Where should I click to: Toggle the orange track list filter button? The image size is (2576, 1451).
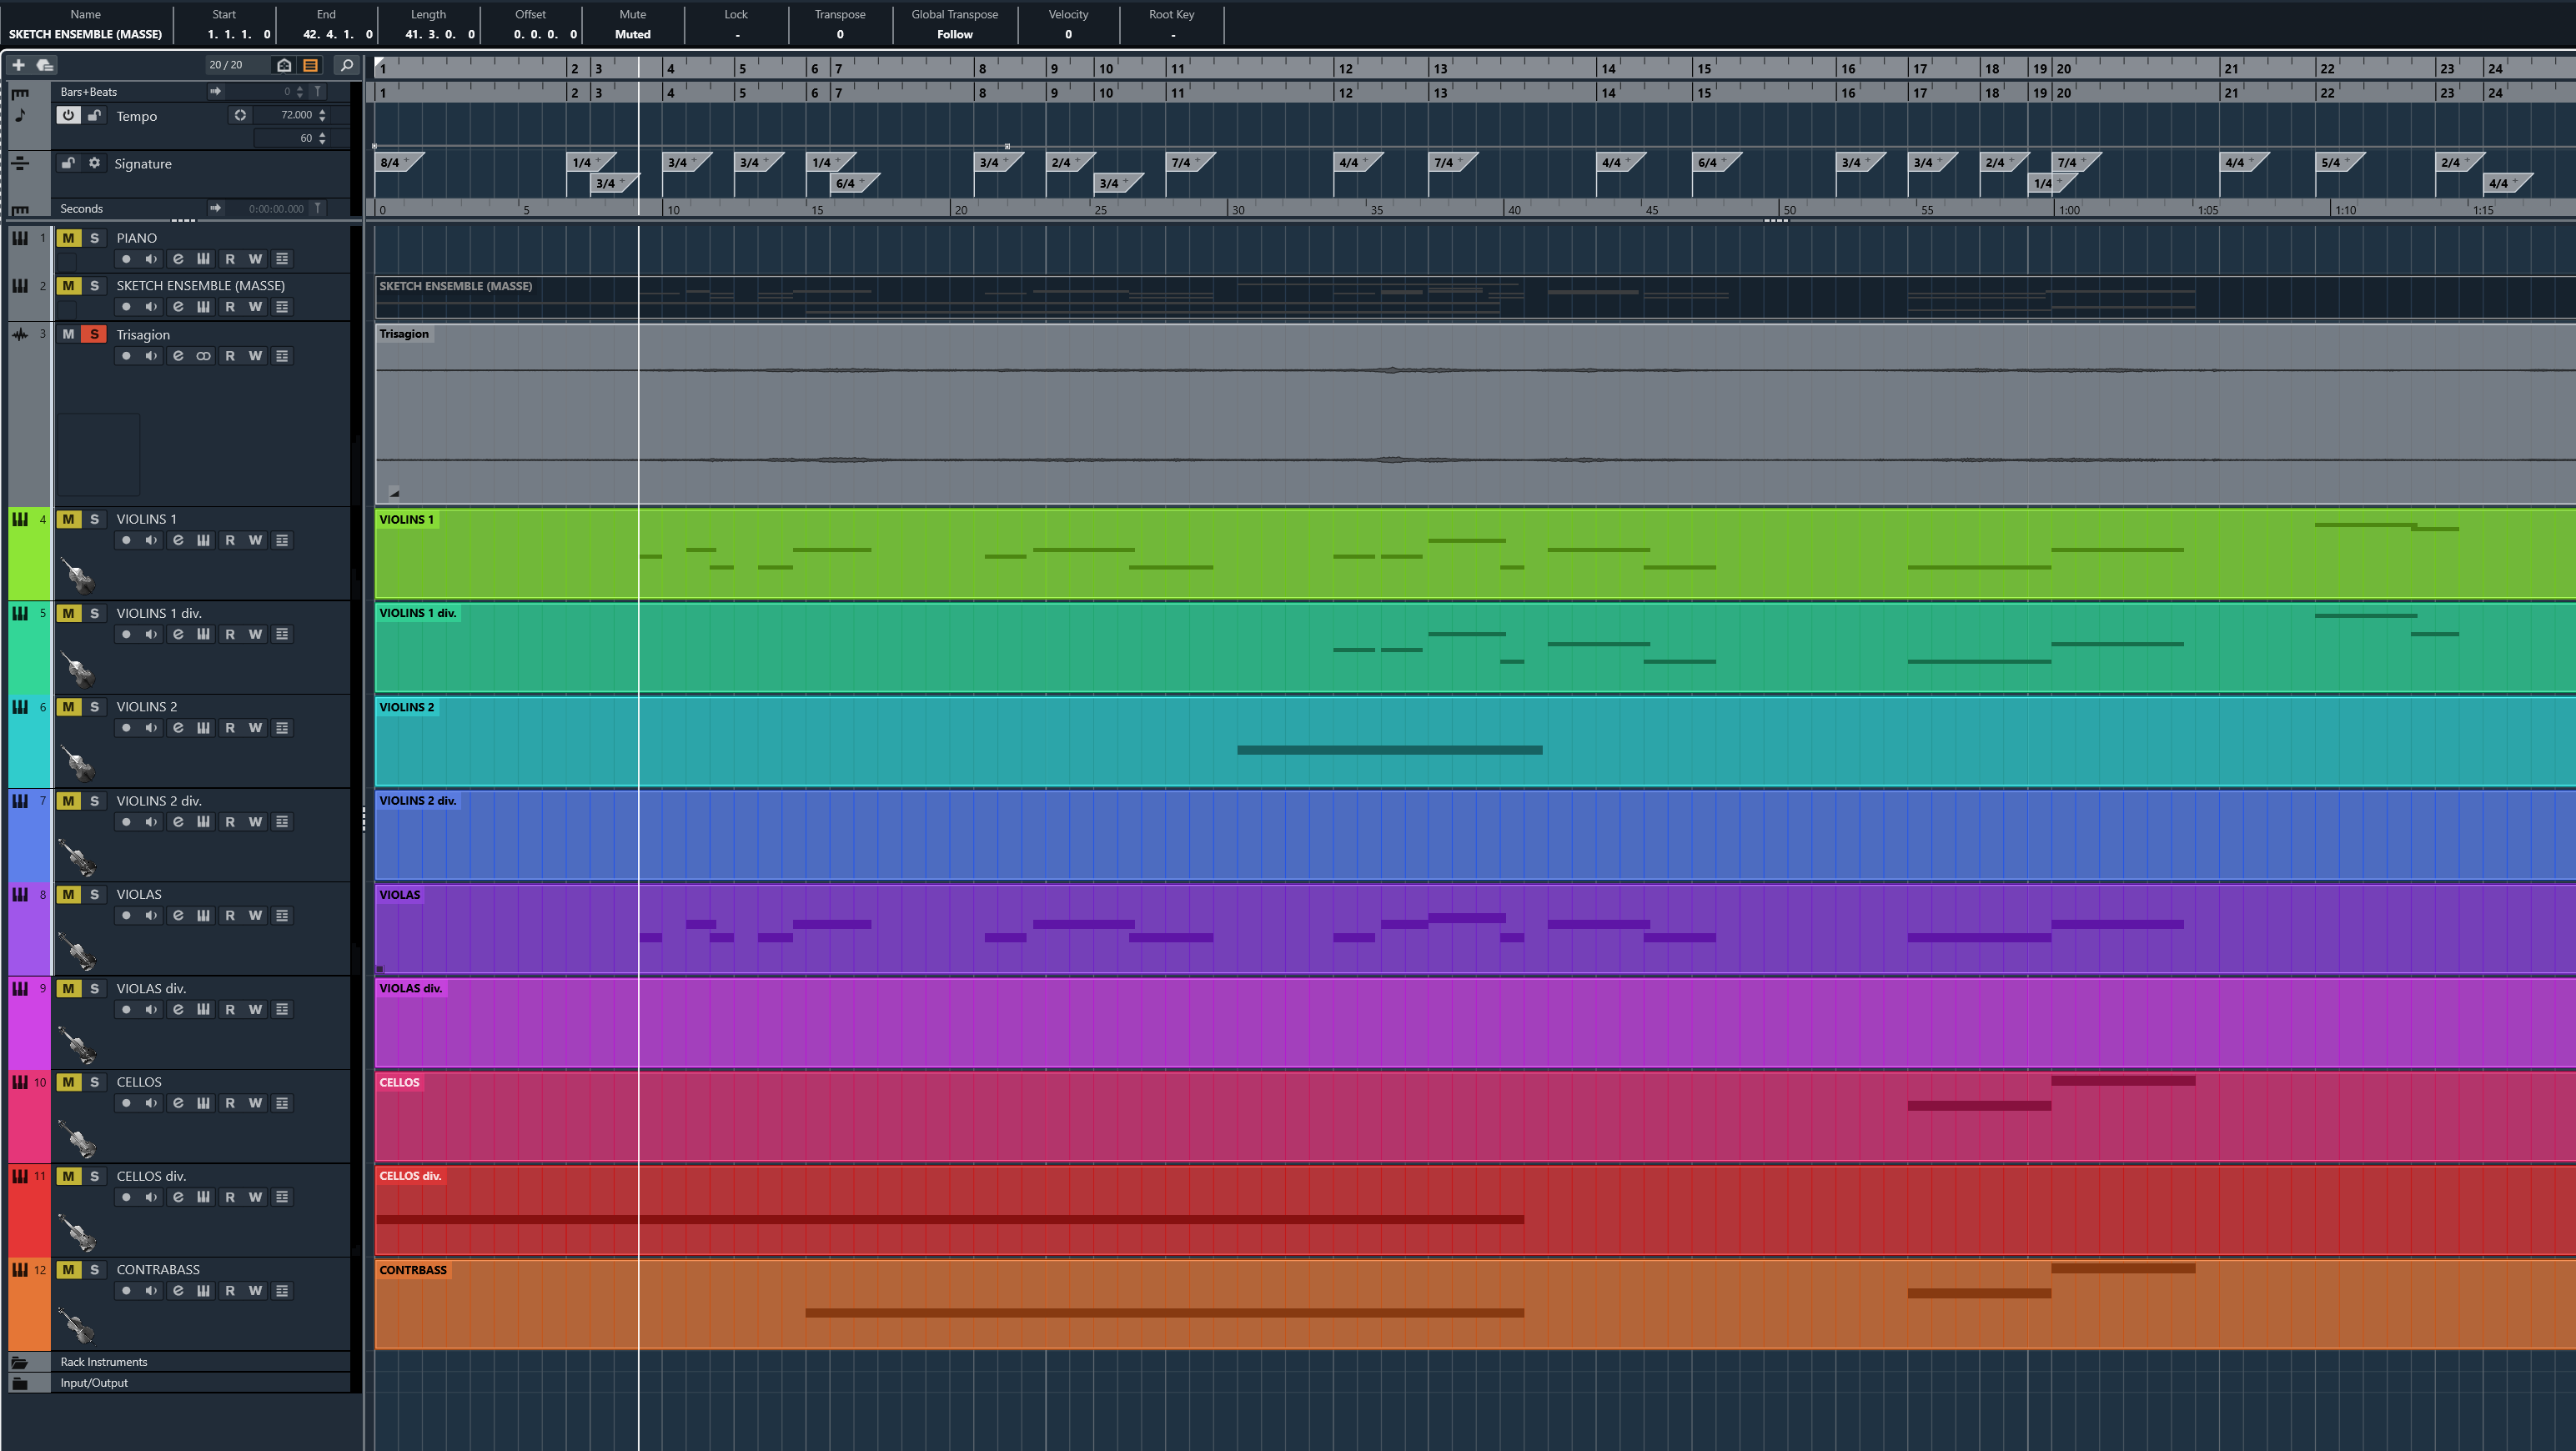[x=311, y=65]
